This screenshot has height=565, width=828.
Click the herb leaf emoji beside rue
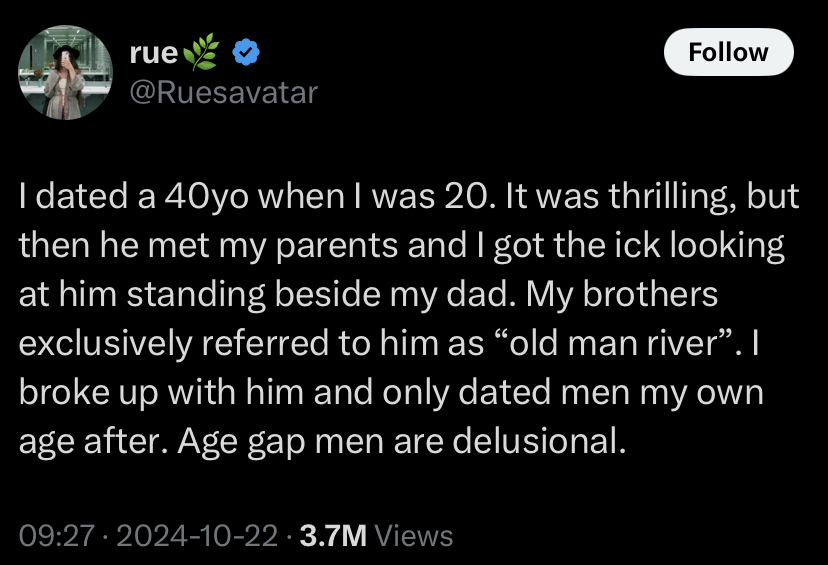point(201,52)
